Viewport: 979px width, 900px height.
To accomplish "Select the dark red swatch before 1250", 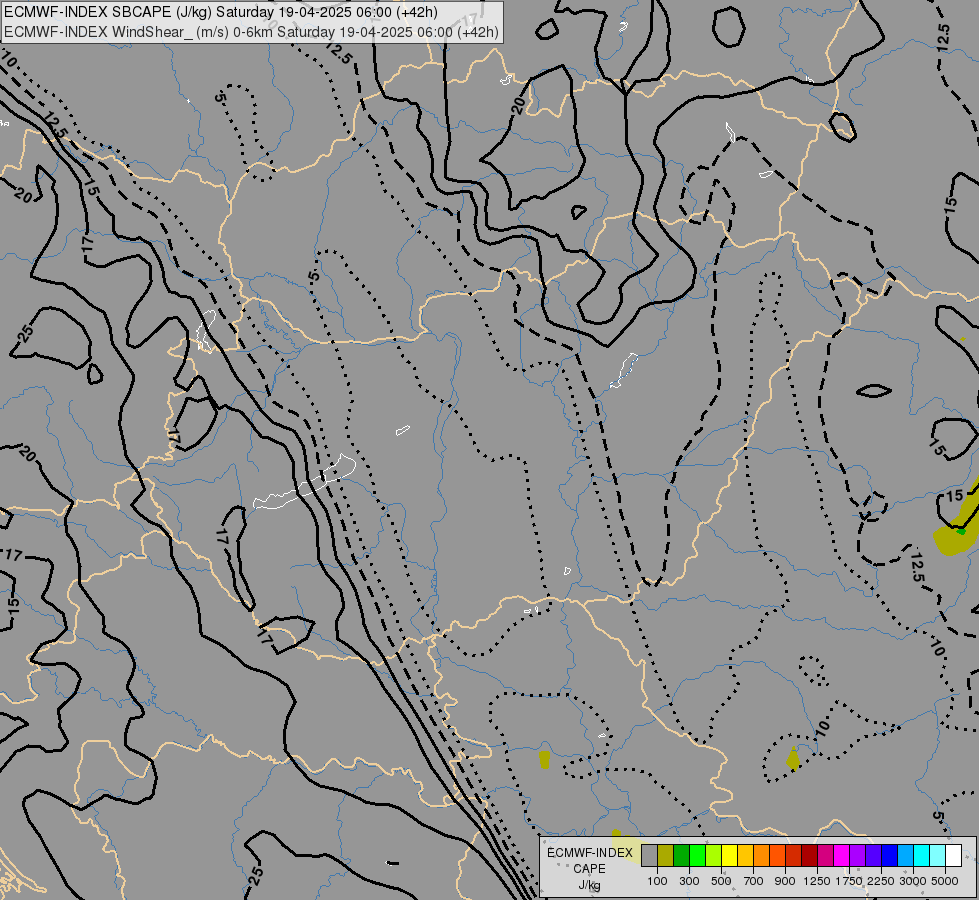I will (809, 856).
